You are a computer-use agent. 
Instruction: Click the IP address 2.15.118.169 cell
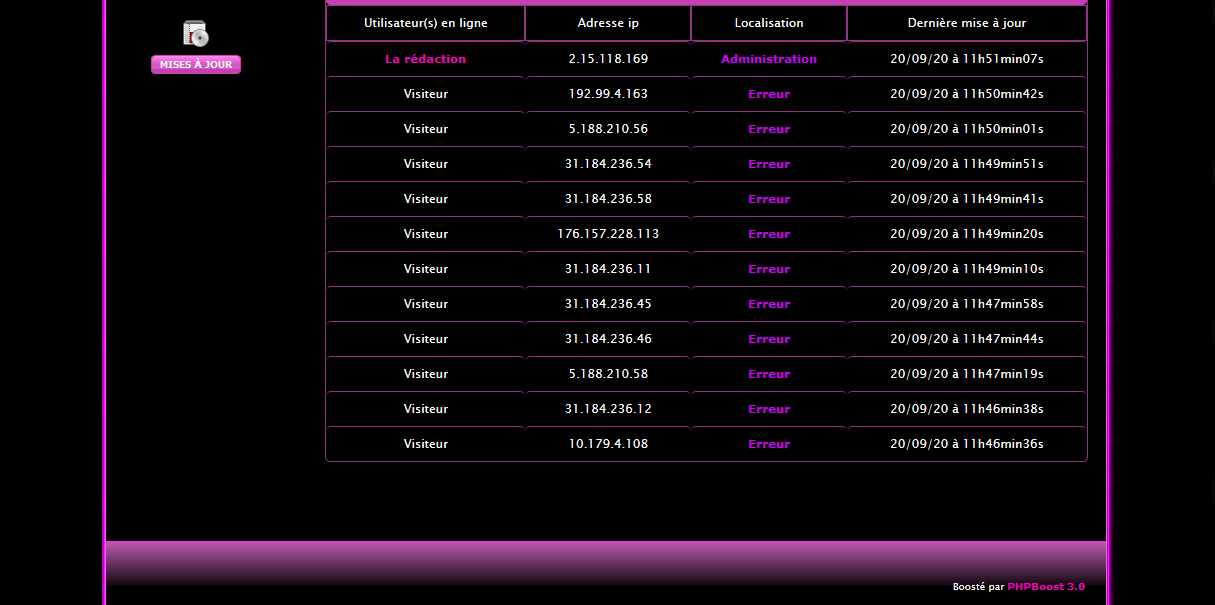coord(608,59)
